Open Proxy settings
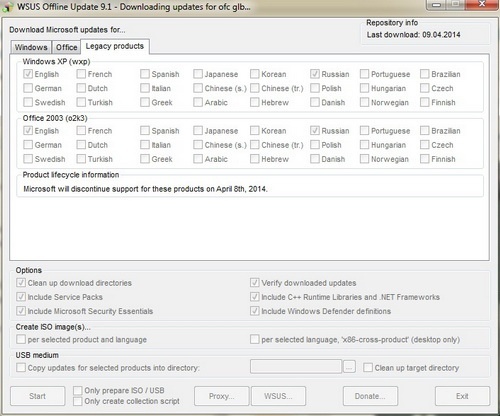This screenshot has width=500, height=416. click(x=222, y=396)
